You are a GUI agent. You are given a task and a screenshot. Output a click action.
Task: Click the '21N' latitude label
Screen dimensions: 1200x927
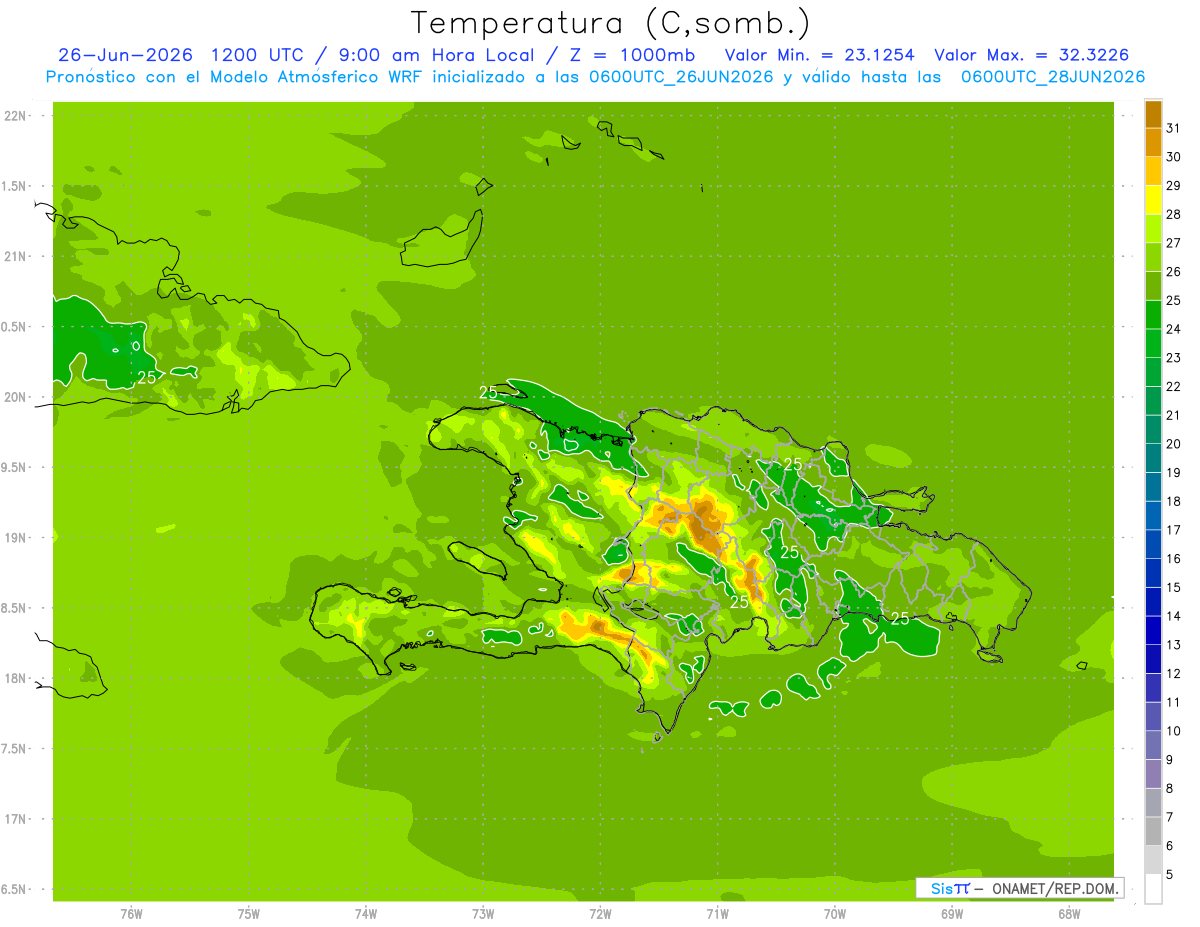pos(16,256)
